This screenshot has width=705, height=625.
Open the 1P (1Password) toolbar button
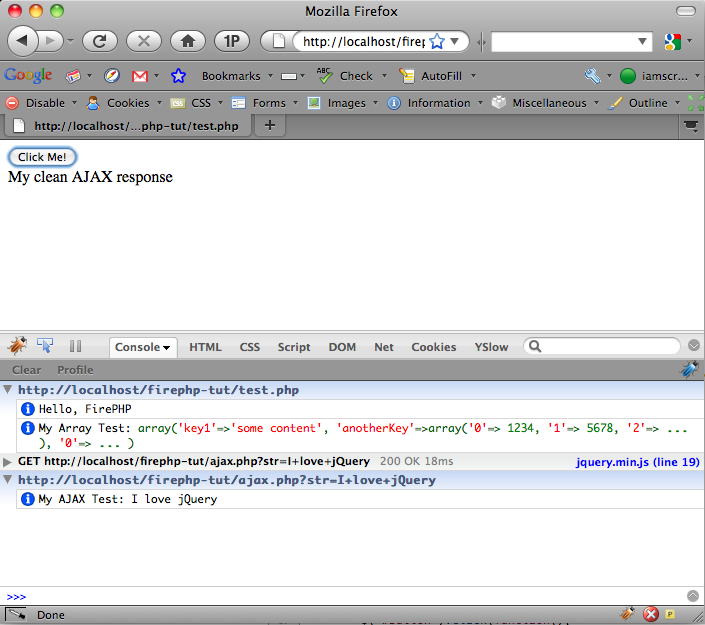232,41
